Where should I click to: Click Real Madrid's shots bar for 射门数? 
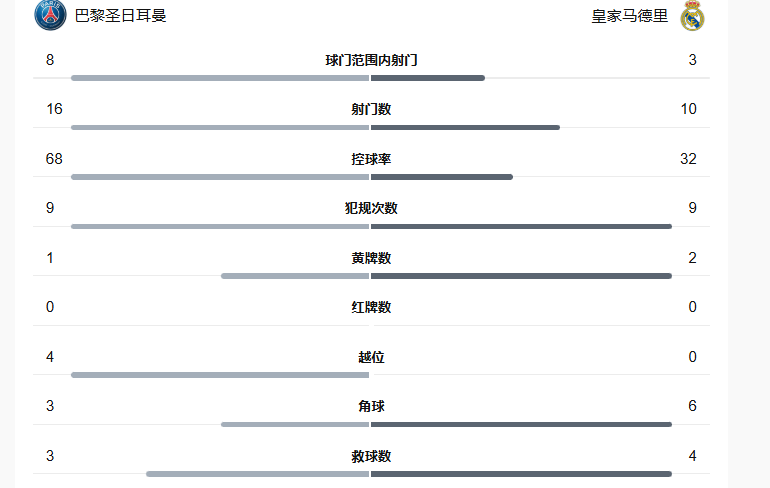tap(465, 128)
